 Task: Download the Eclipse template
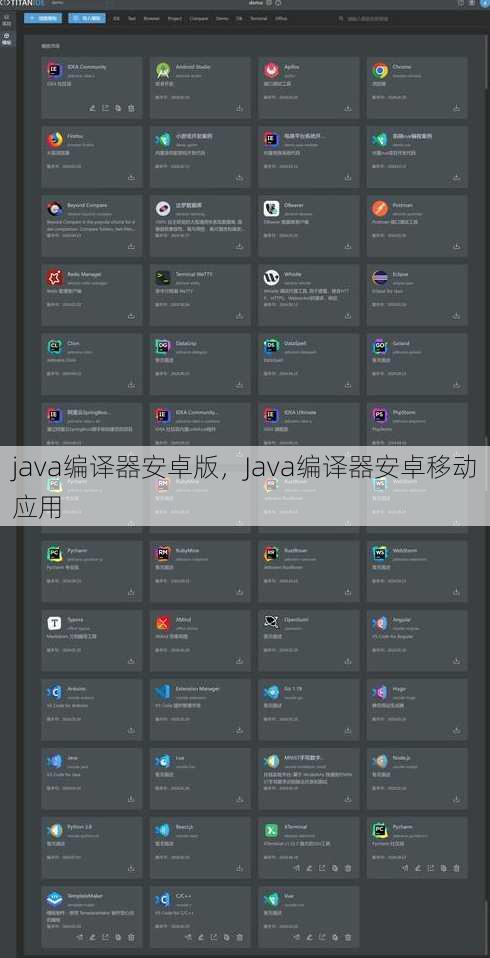coord(456,315)
